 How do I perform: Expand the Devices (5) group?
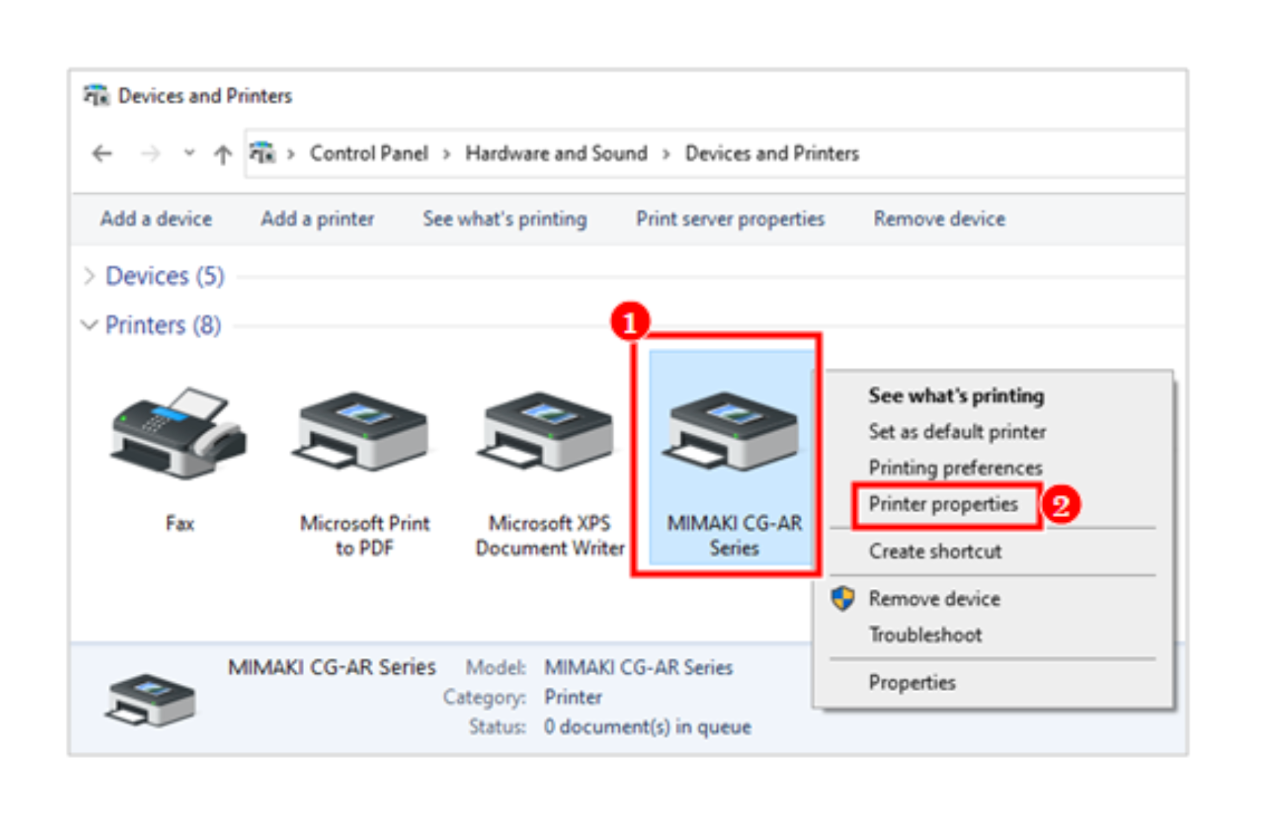pyautogui.click(x=90, y=276)
